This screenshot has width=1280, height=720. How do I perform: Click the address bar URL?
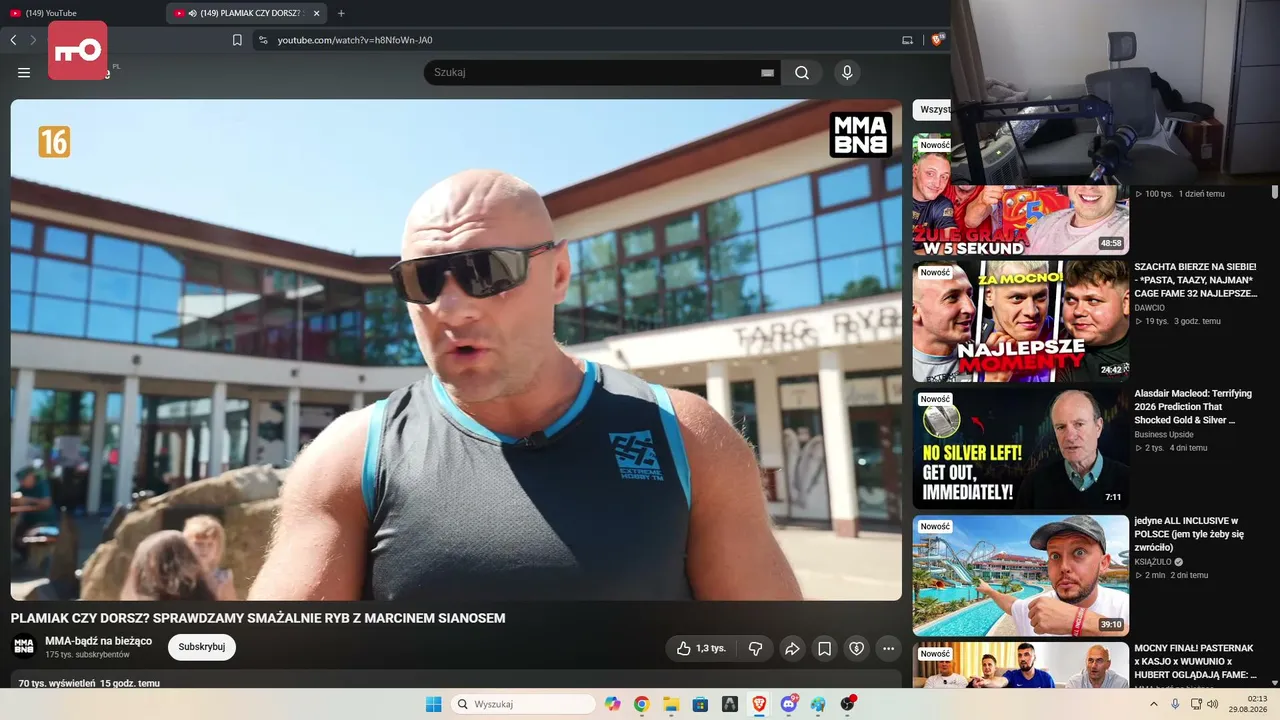(355, 40)
